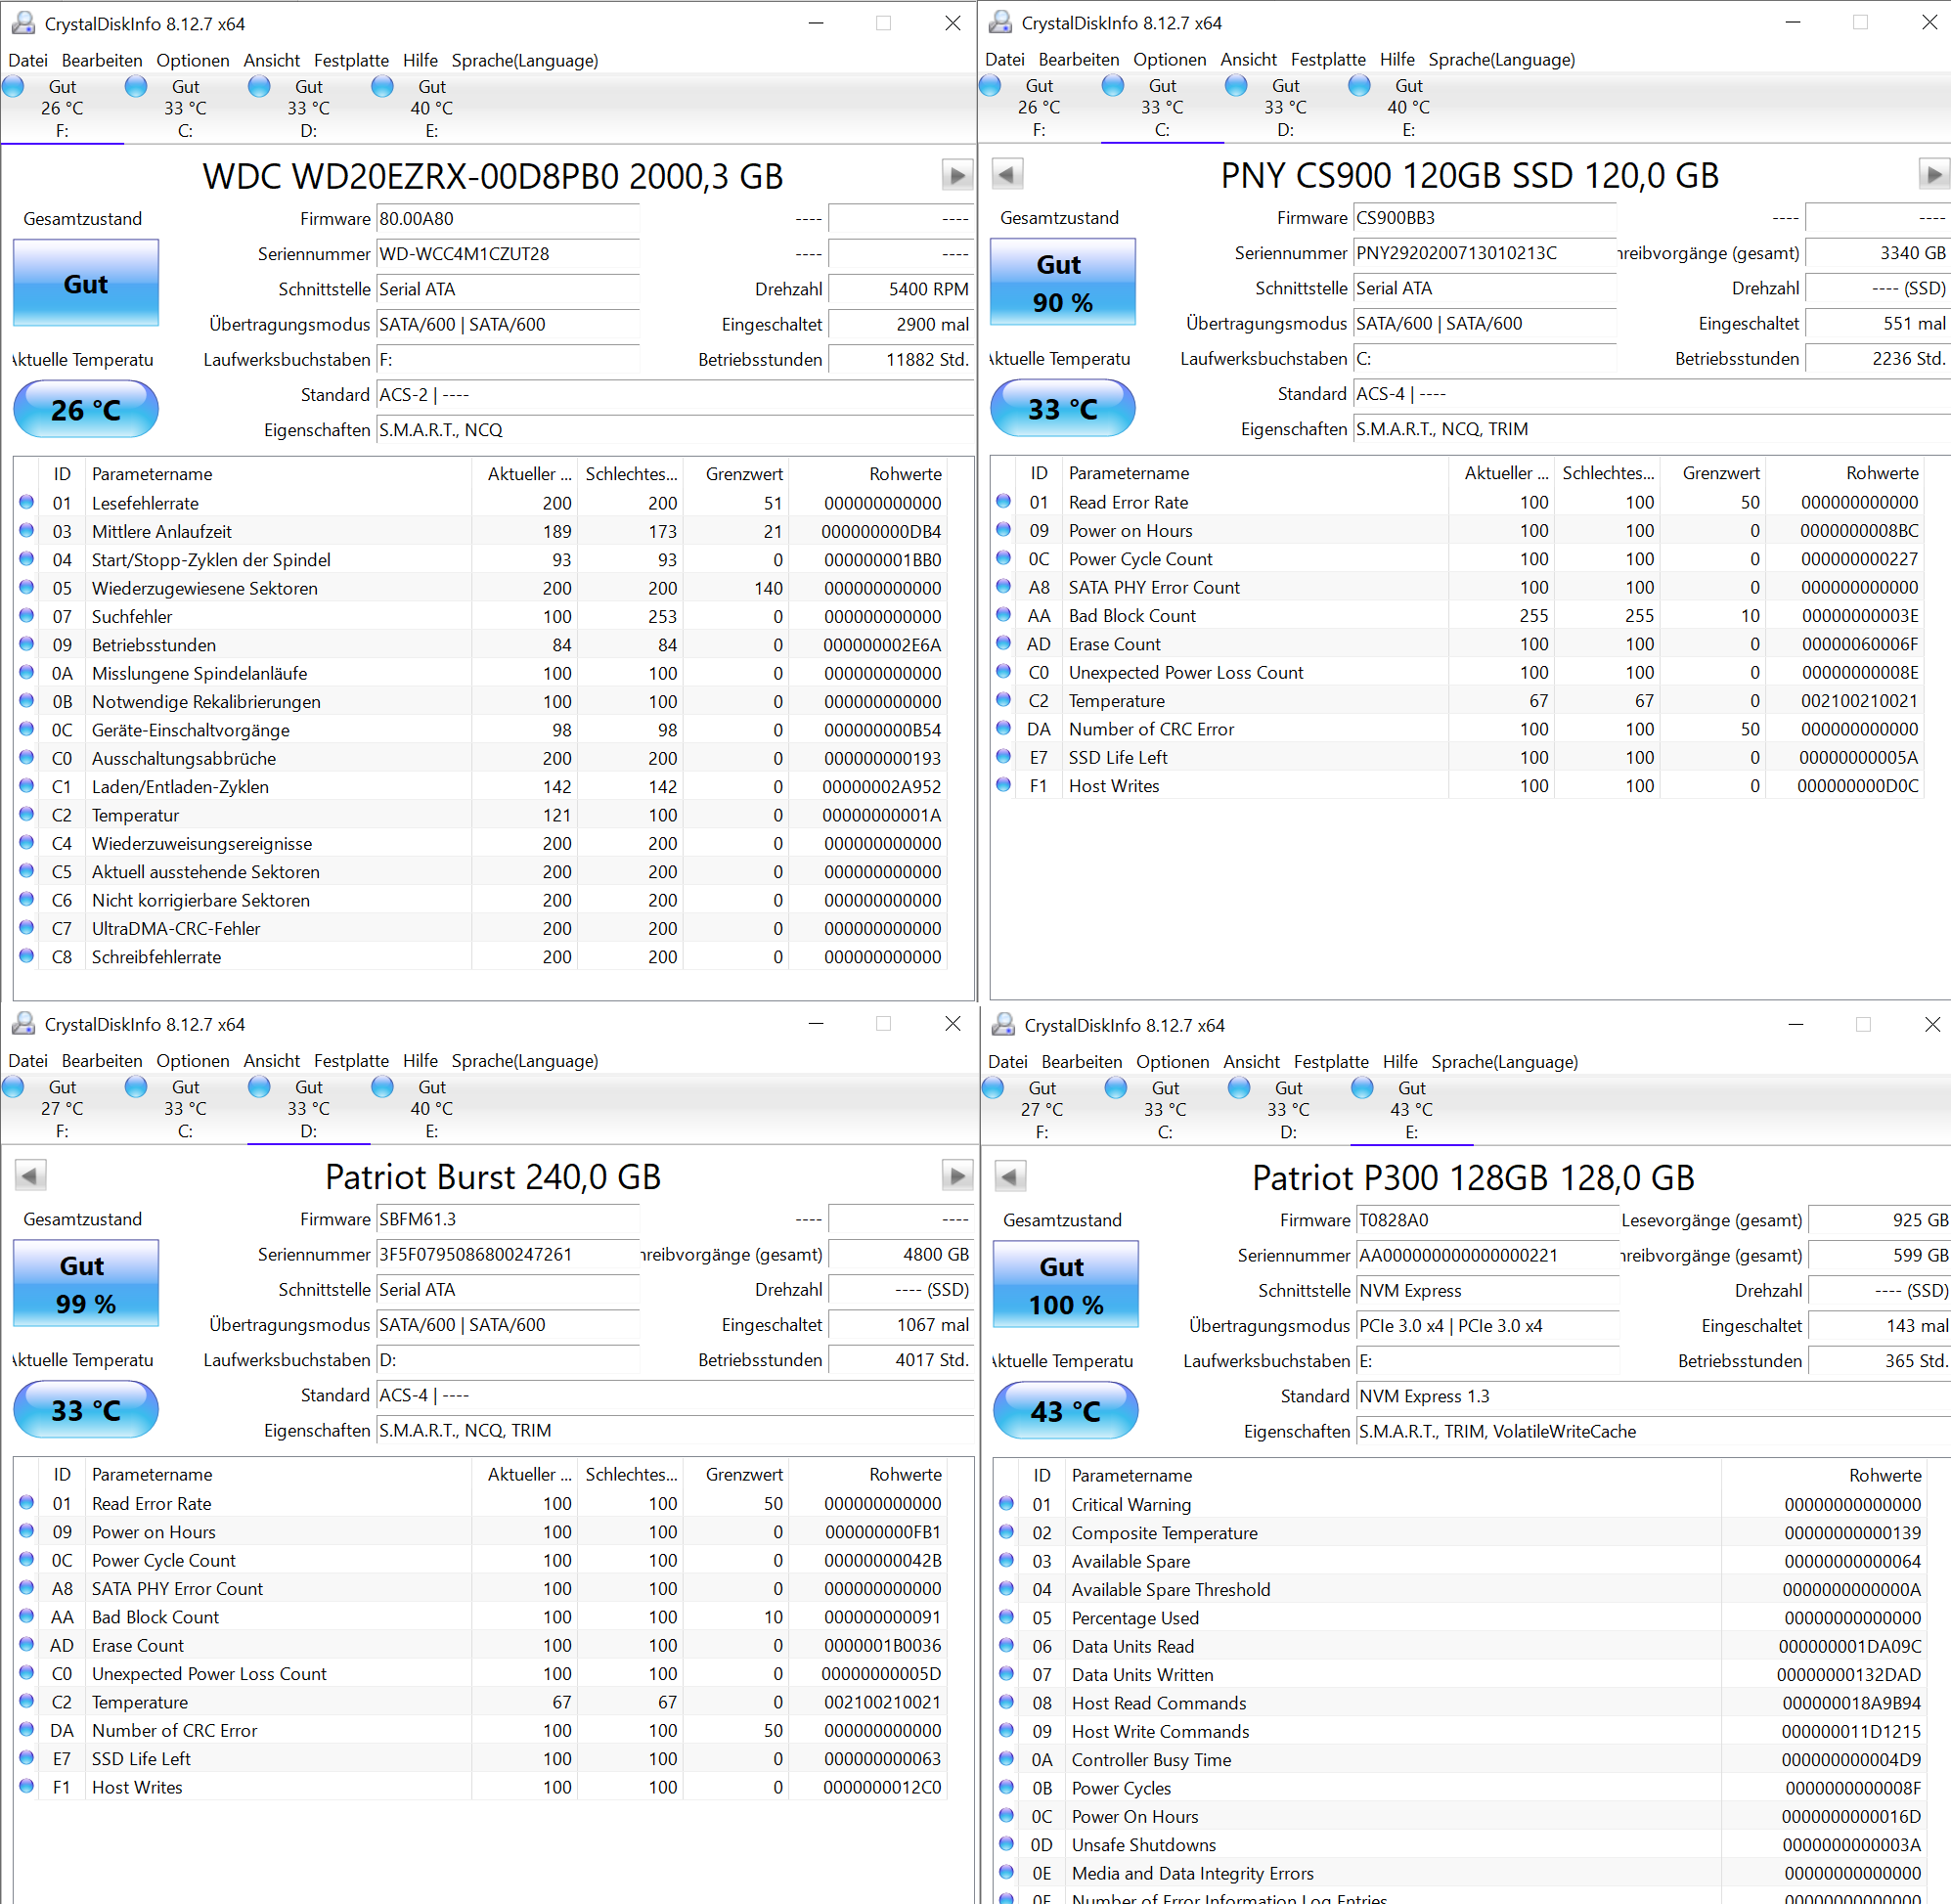Click next-disk arrow in WDC WD20EZRX window
The image size is (1951, 1904).
coord(957,176)
